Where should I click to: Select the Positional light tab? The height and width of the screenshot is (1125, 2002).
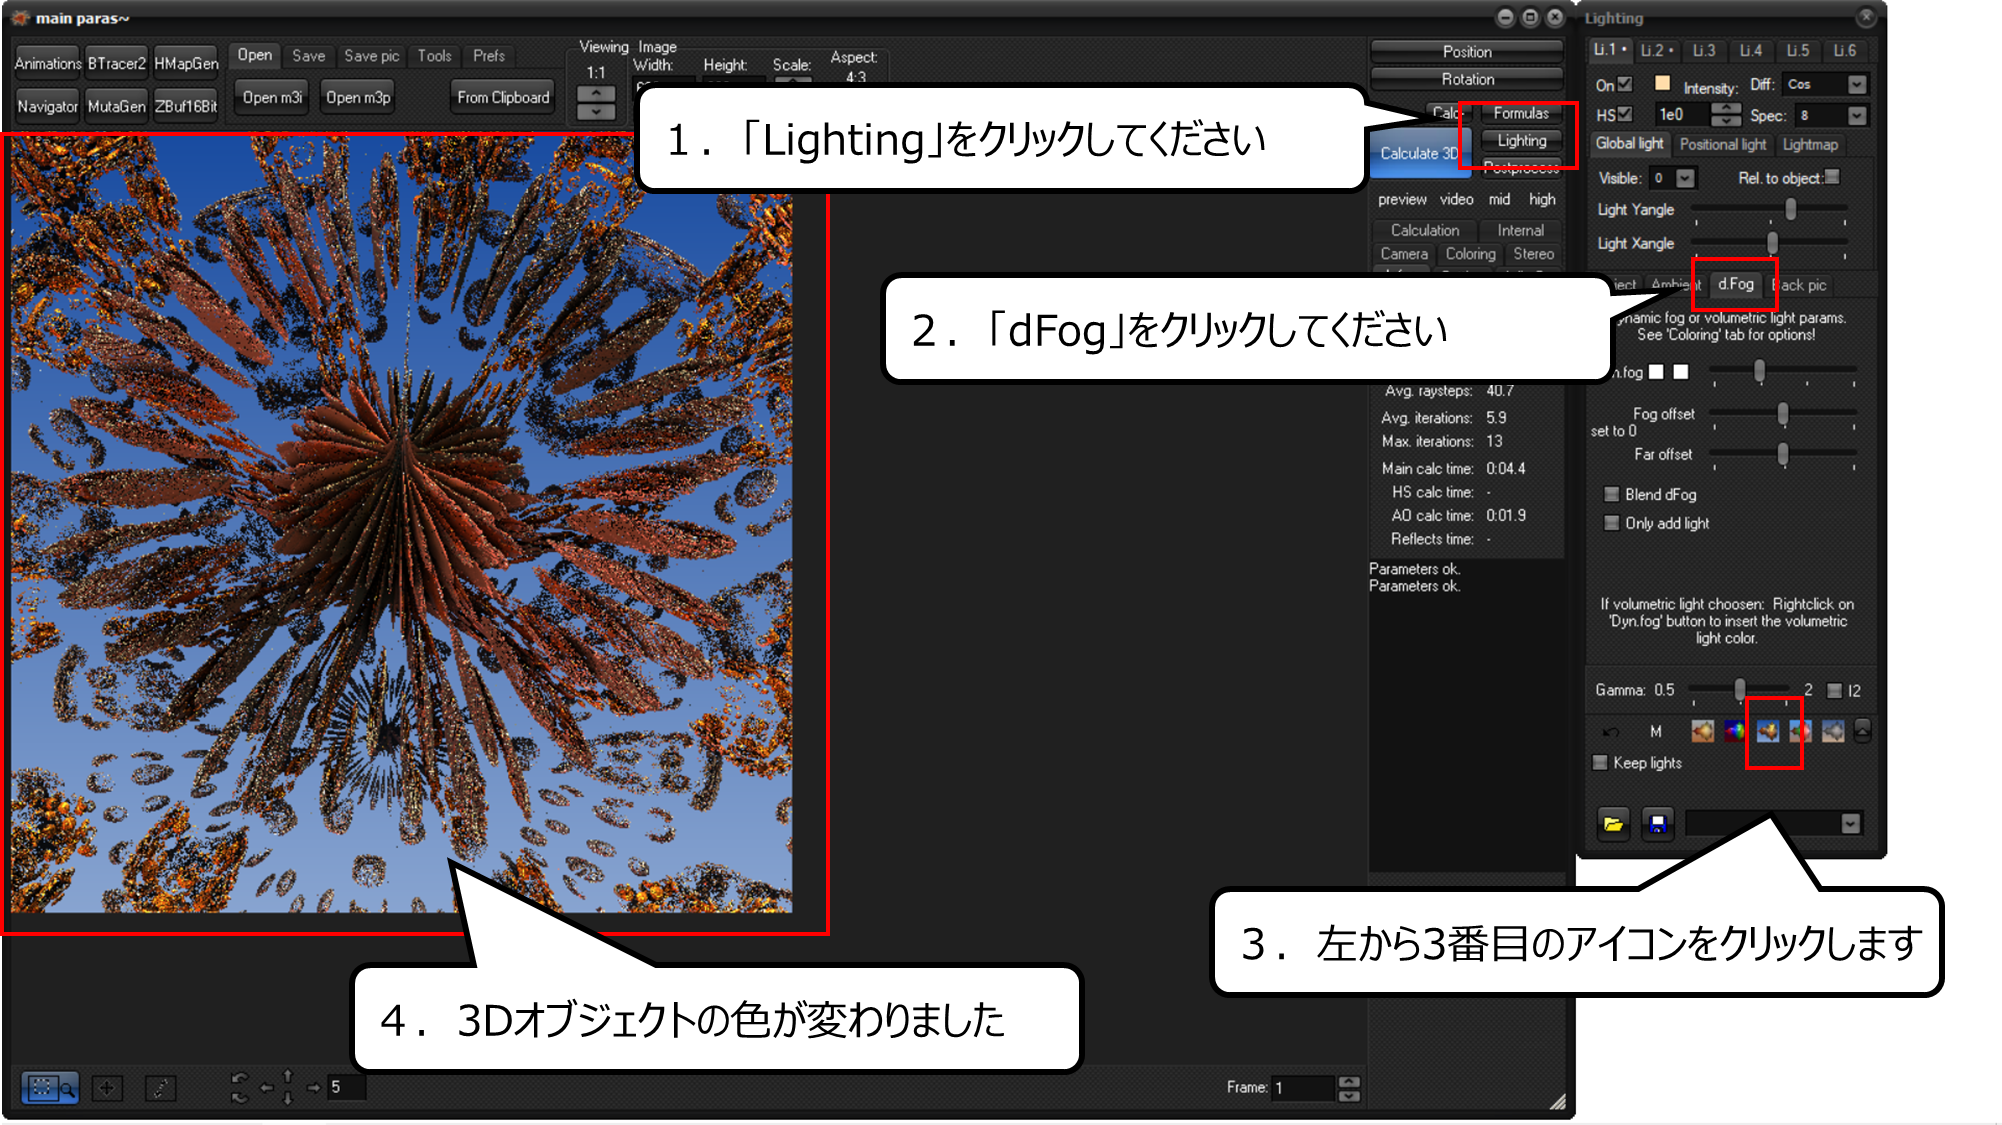click(1723, 144)
